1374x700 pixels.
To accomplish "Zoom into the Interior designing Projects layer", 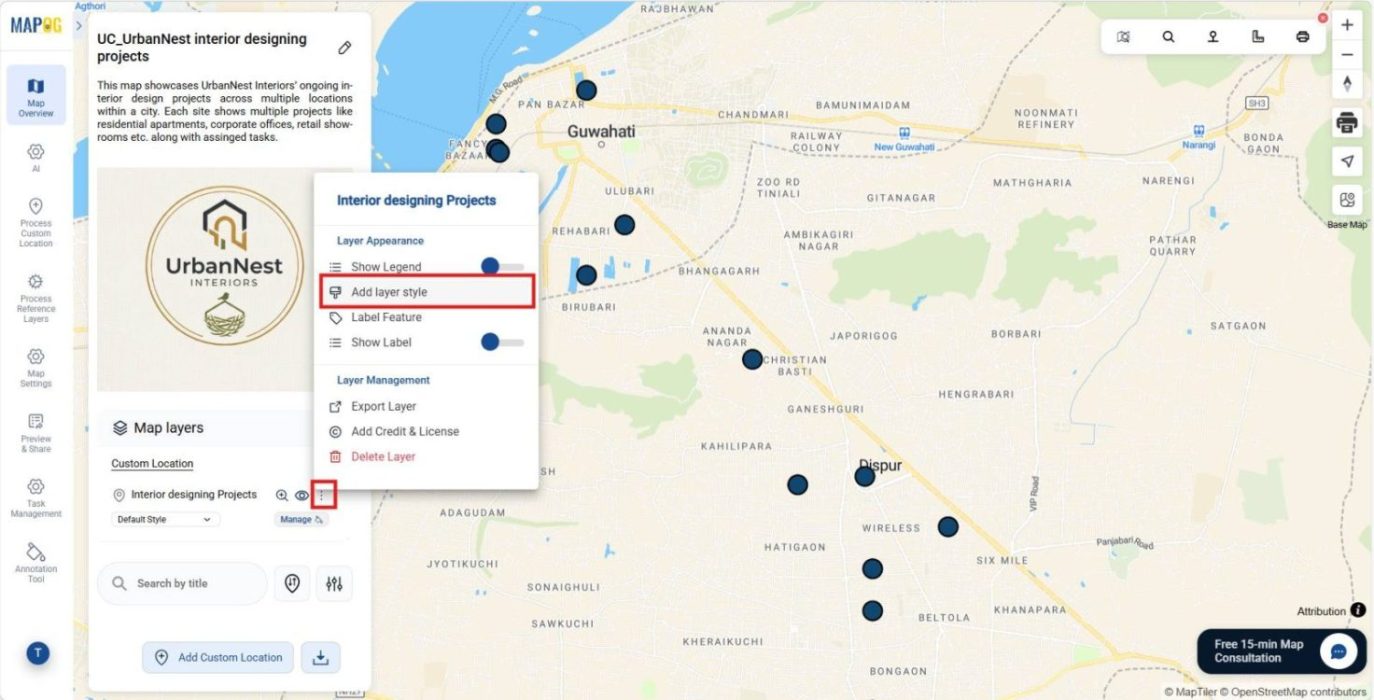I will click(281, 494).
